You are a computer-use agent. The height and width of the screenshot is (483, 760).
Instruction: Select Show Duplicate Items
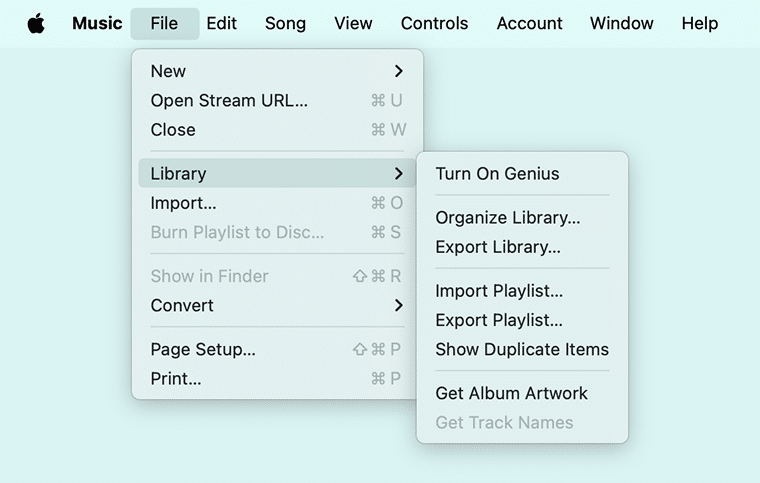(522, 349)
